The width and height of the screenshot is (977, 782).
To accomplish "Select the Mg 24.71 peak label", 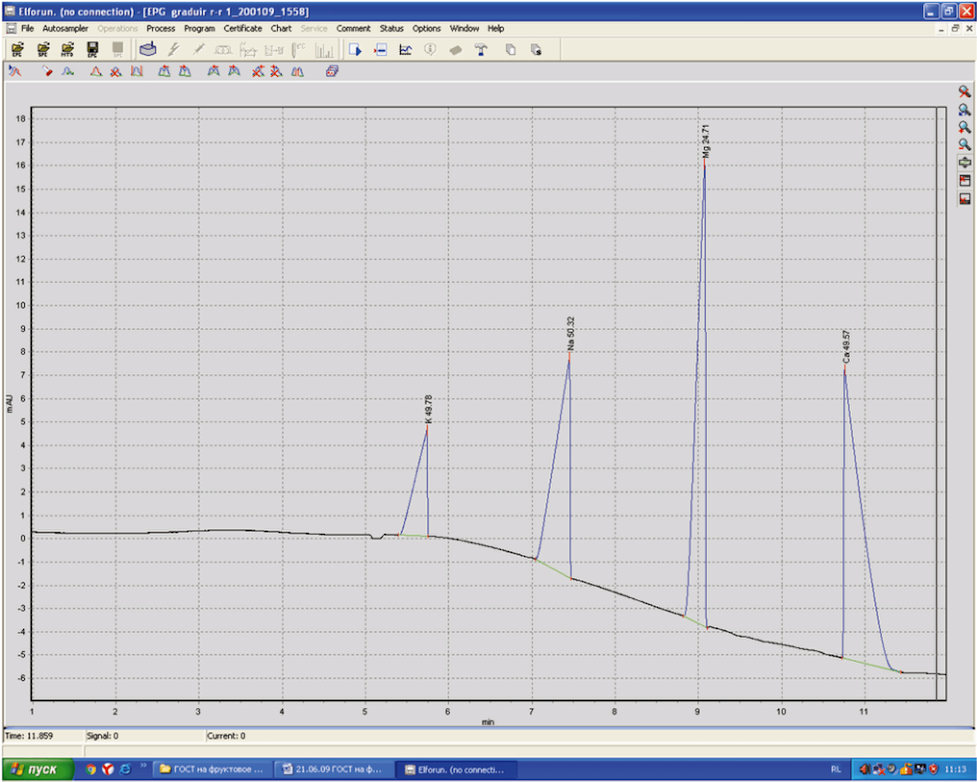I will 706,142.
